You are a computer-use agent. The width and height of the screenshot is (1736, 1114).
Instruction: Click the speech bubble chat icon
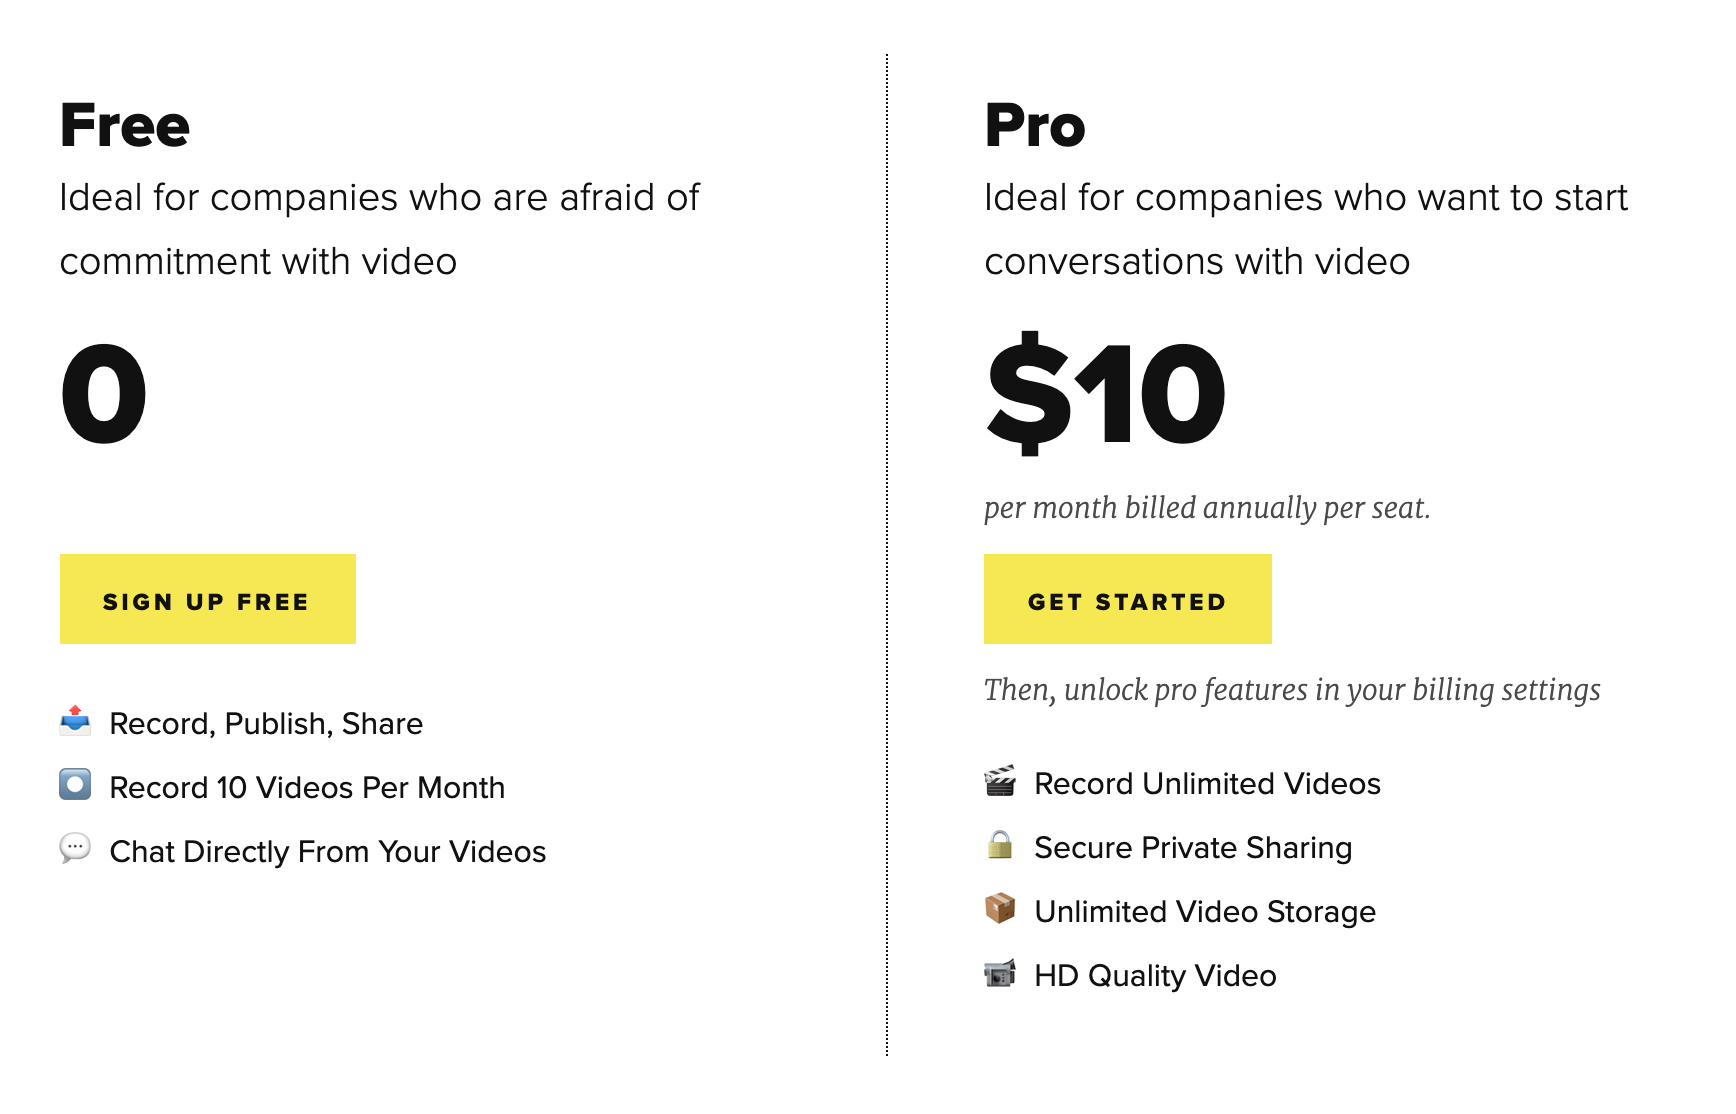pyautogui.click(x=75, y=849)
